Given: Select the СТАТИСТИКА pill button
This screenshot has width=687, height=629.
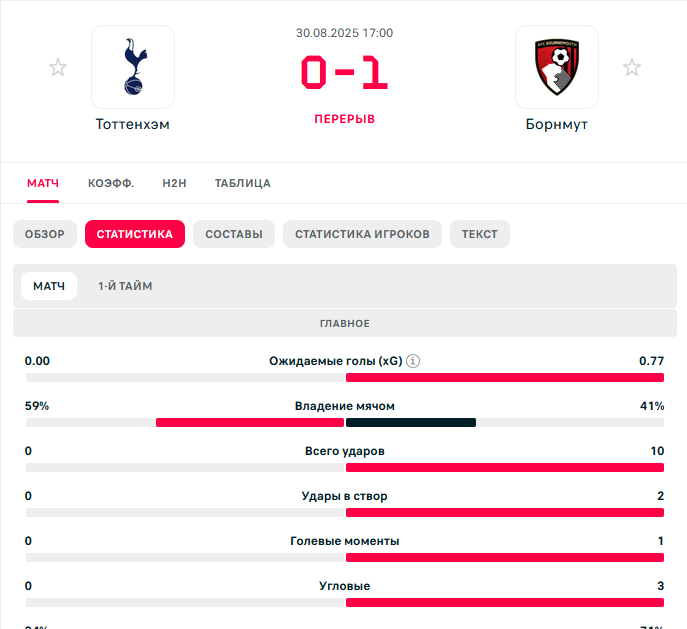Looking at the screenshot, I should [x=135, y=234].
